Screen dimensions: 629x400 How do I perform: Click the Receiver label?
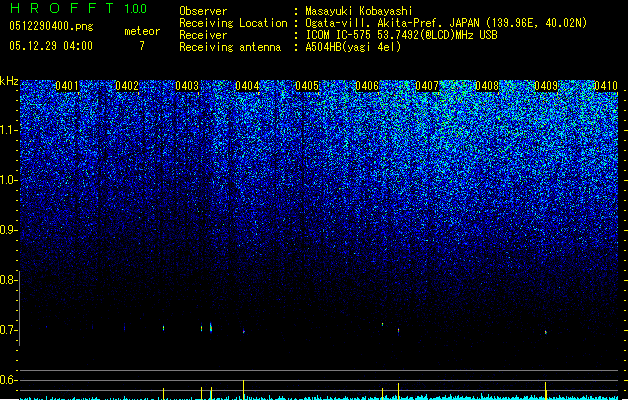pos(203,35)
